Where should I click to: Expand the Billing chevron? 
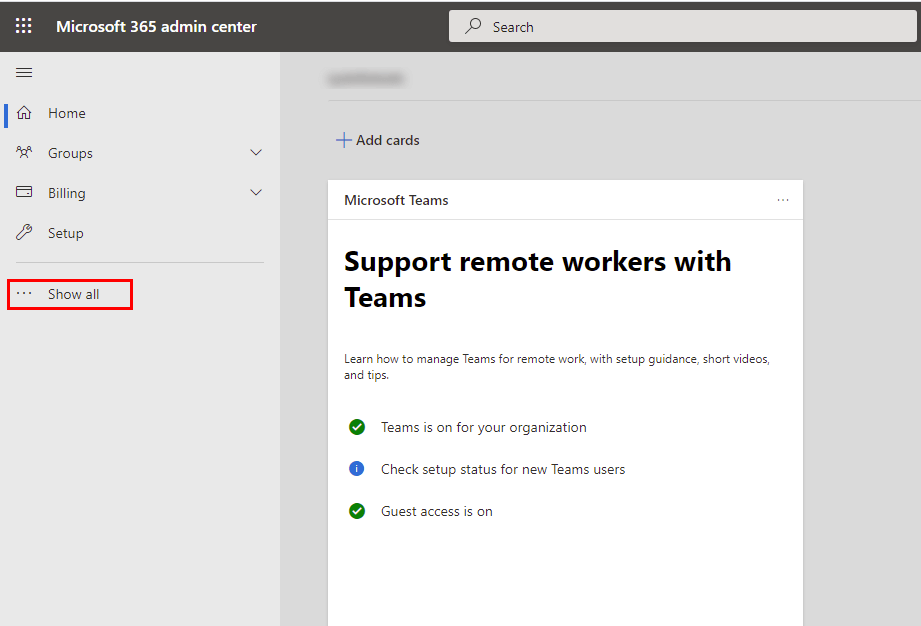(x=256, y=193)
